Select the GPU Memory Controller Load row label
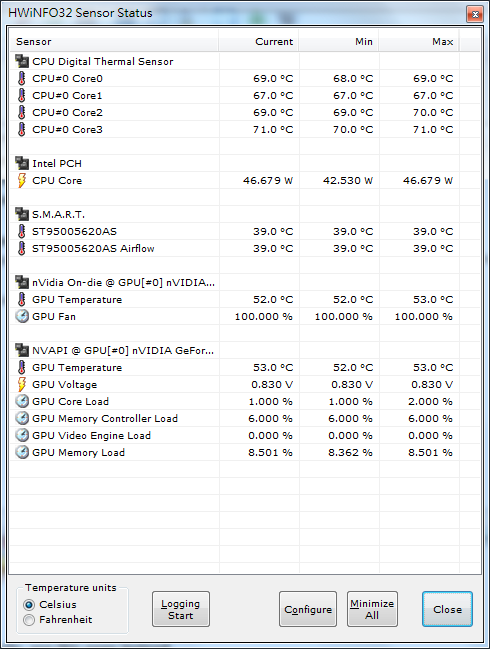The height and width of the screenshot is (649, 490). (105, 418)
